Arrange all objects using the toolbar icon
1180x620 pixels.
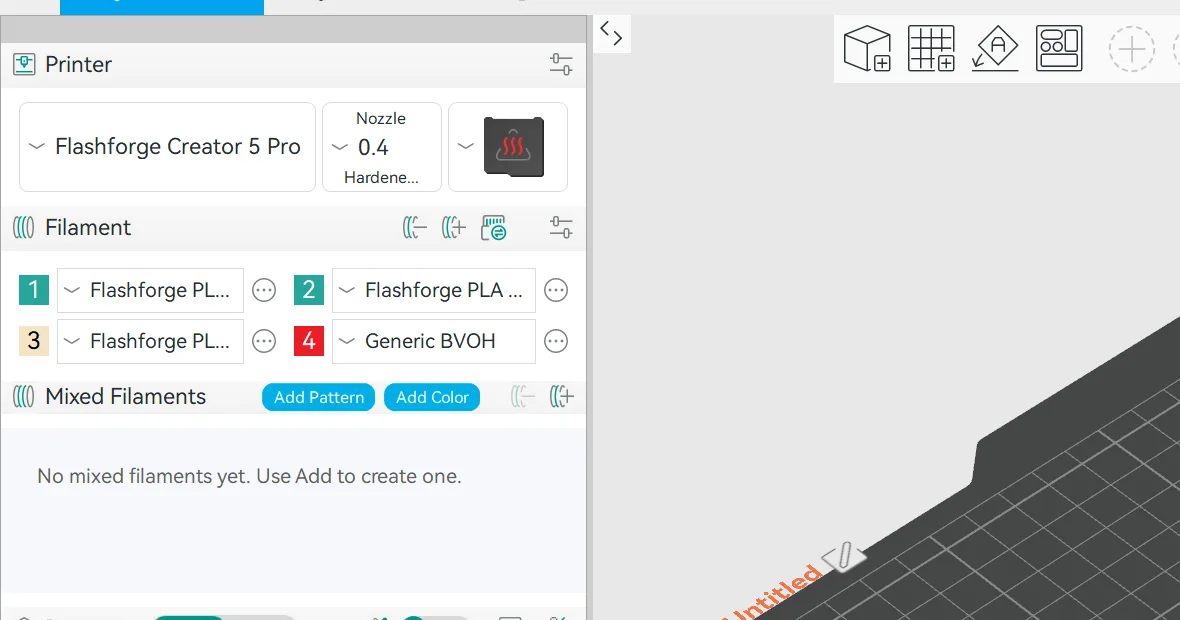[x=1059, y=49]
